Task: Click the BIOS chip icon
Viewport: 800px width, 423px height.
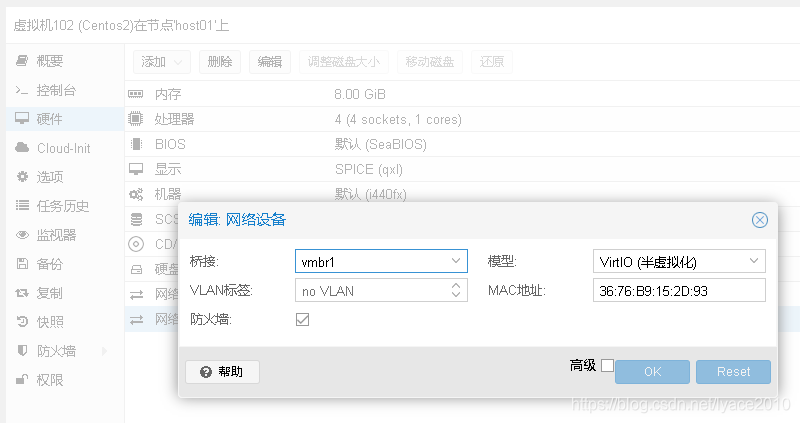Action: click(136, 144)
